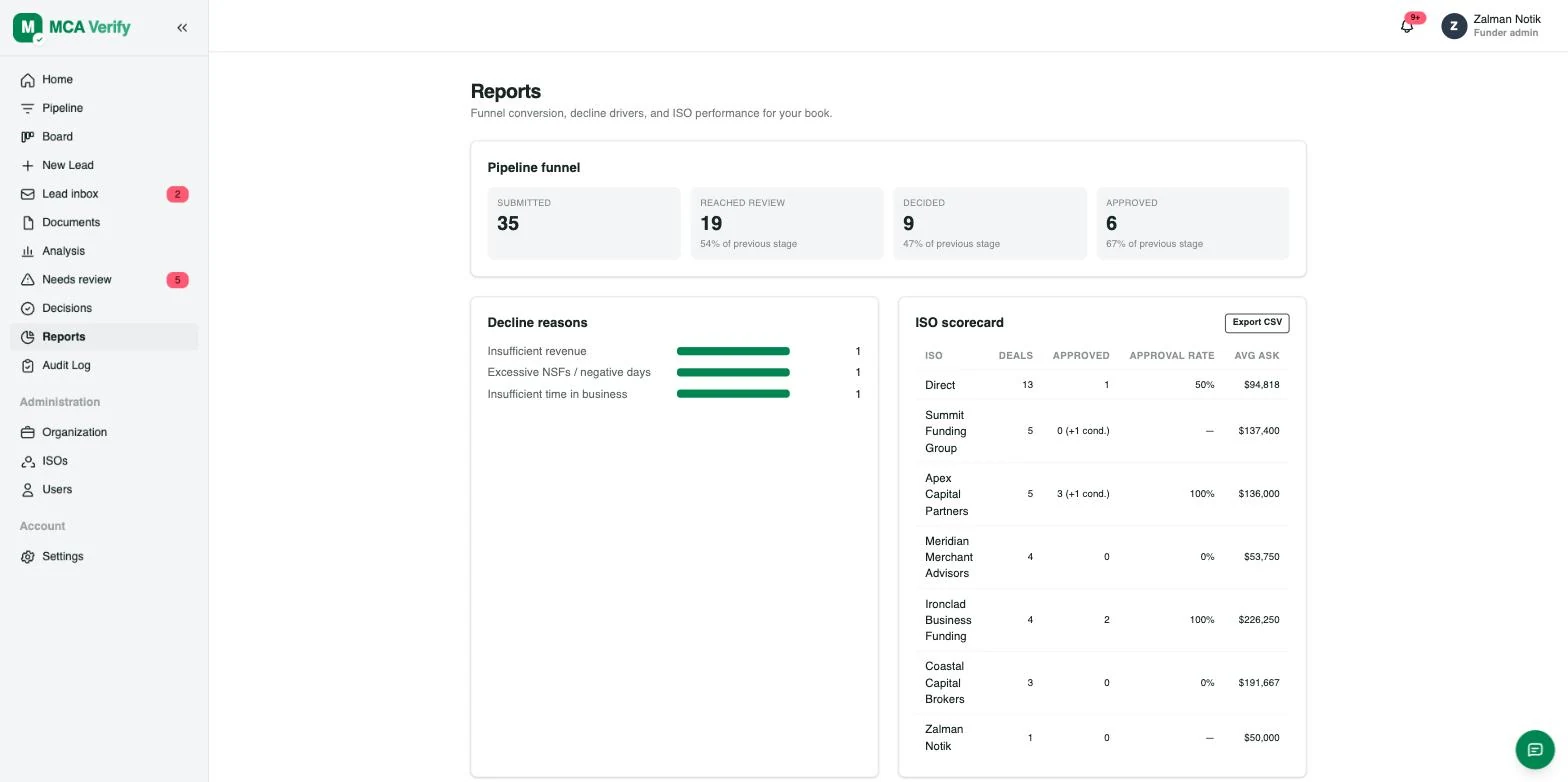The height and width of the screenshot is (782, 1568).
Task: Navigate to Decisions
Action: click(x=104, y=309)
